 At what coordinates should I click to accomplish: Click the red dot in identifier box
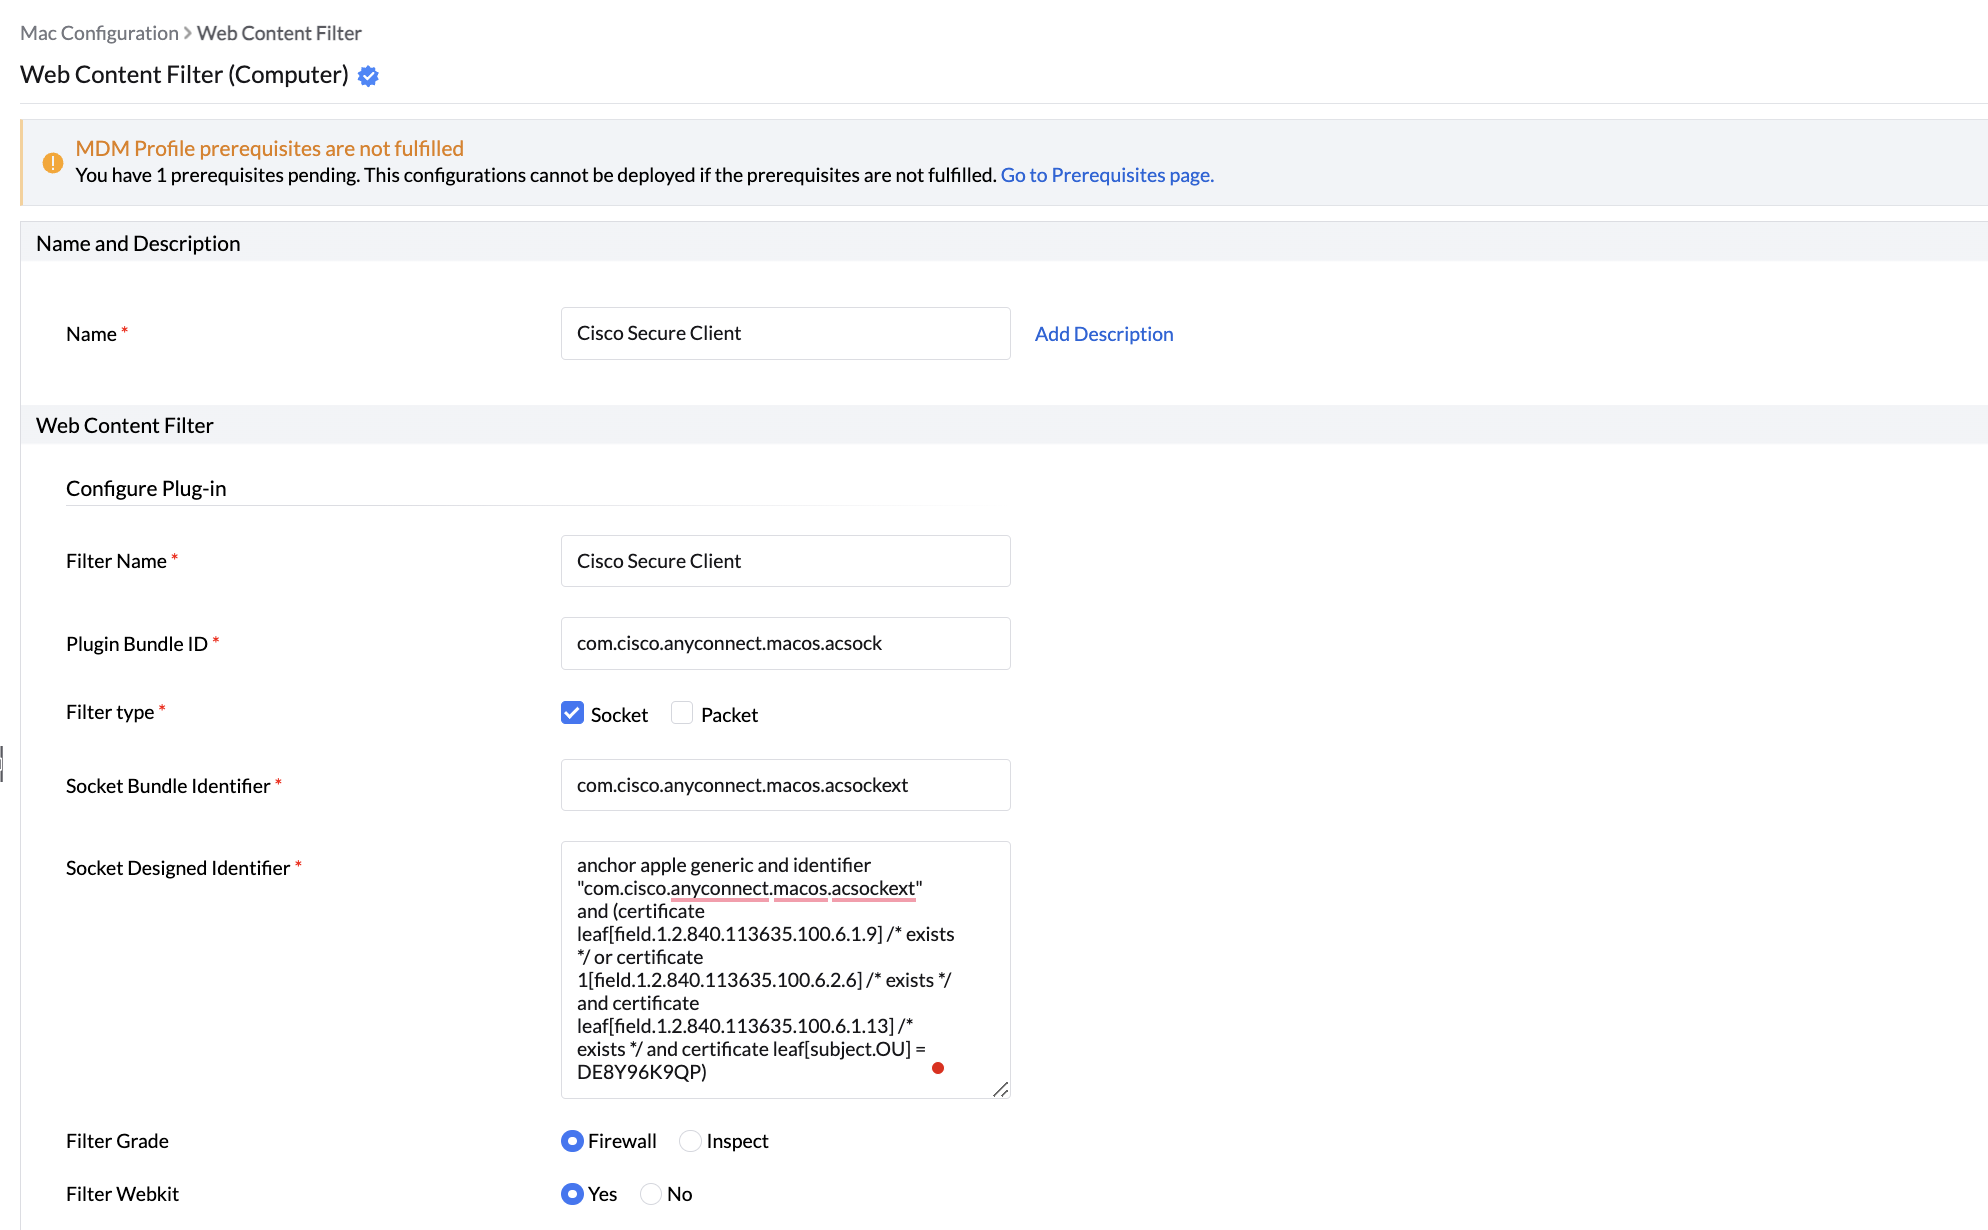pyautogui.click(x=938, y=1068)
